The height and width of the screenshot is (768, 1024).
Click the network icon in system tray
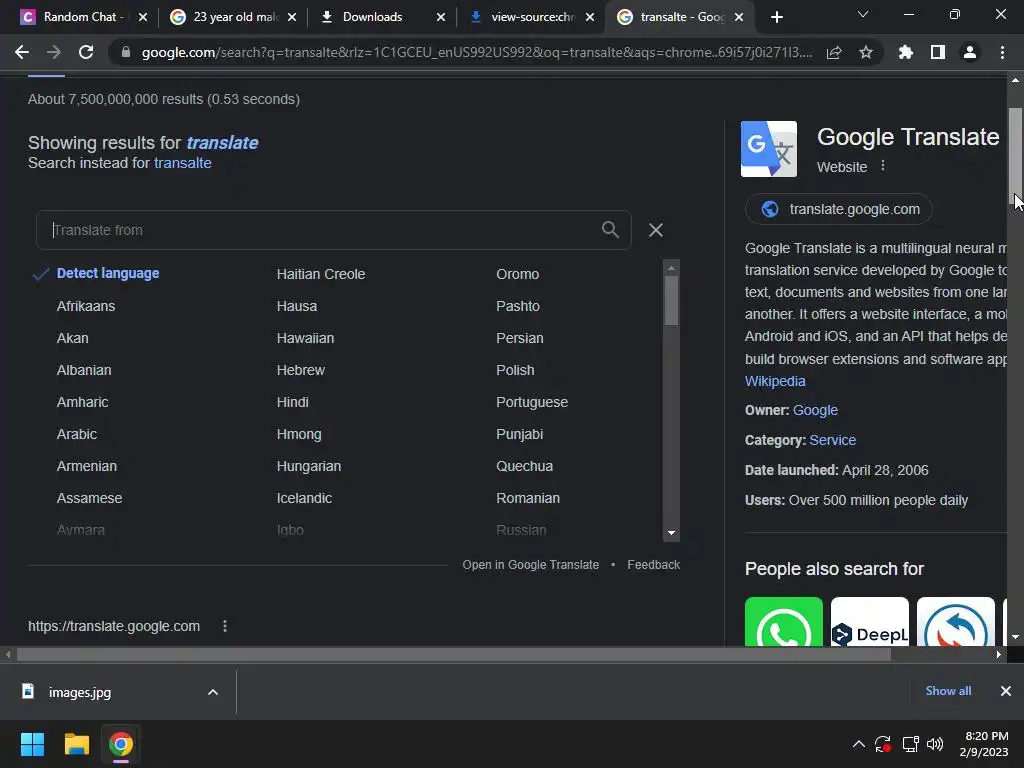point(910,744)
